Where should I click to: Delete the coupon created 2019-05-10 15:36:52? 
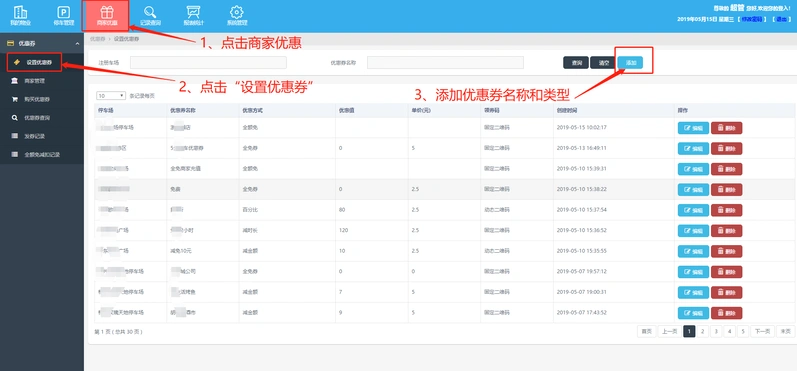[726, 231]
